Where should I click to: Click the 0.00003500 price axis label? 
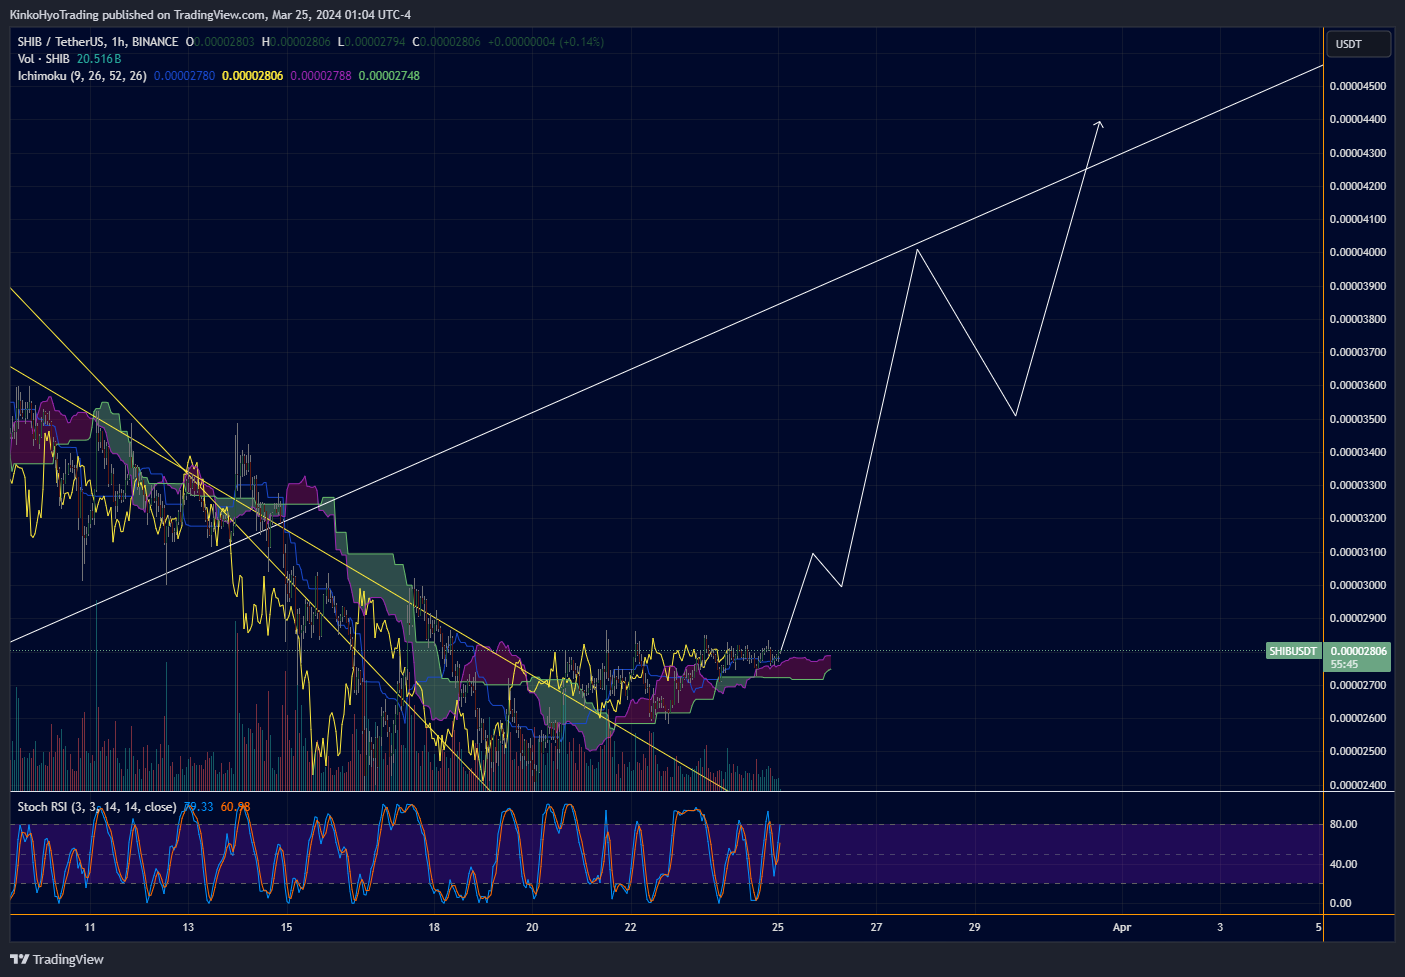1358,419
